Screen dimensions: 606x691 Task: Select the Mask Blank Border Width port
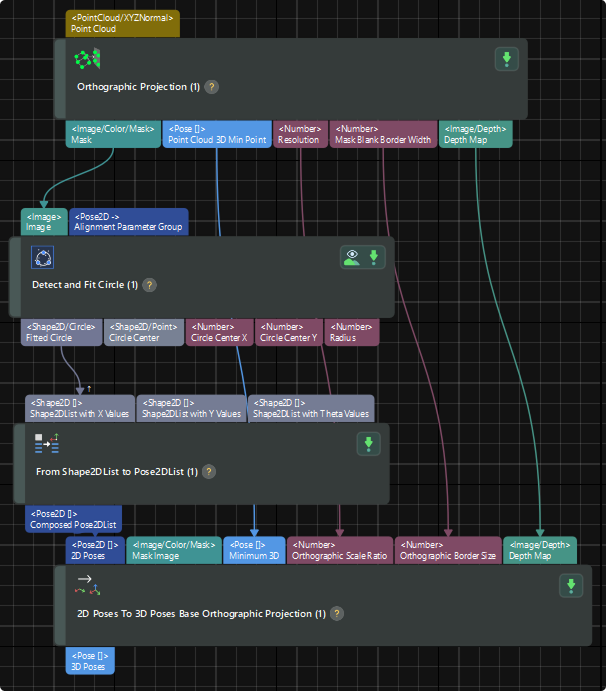383,134
